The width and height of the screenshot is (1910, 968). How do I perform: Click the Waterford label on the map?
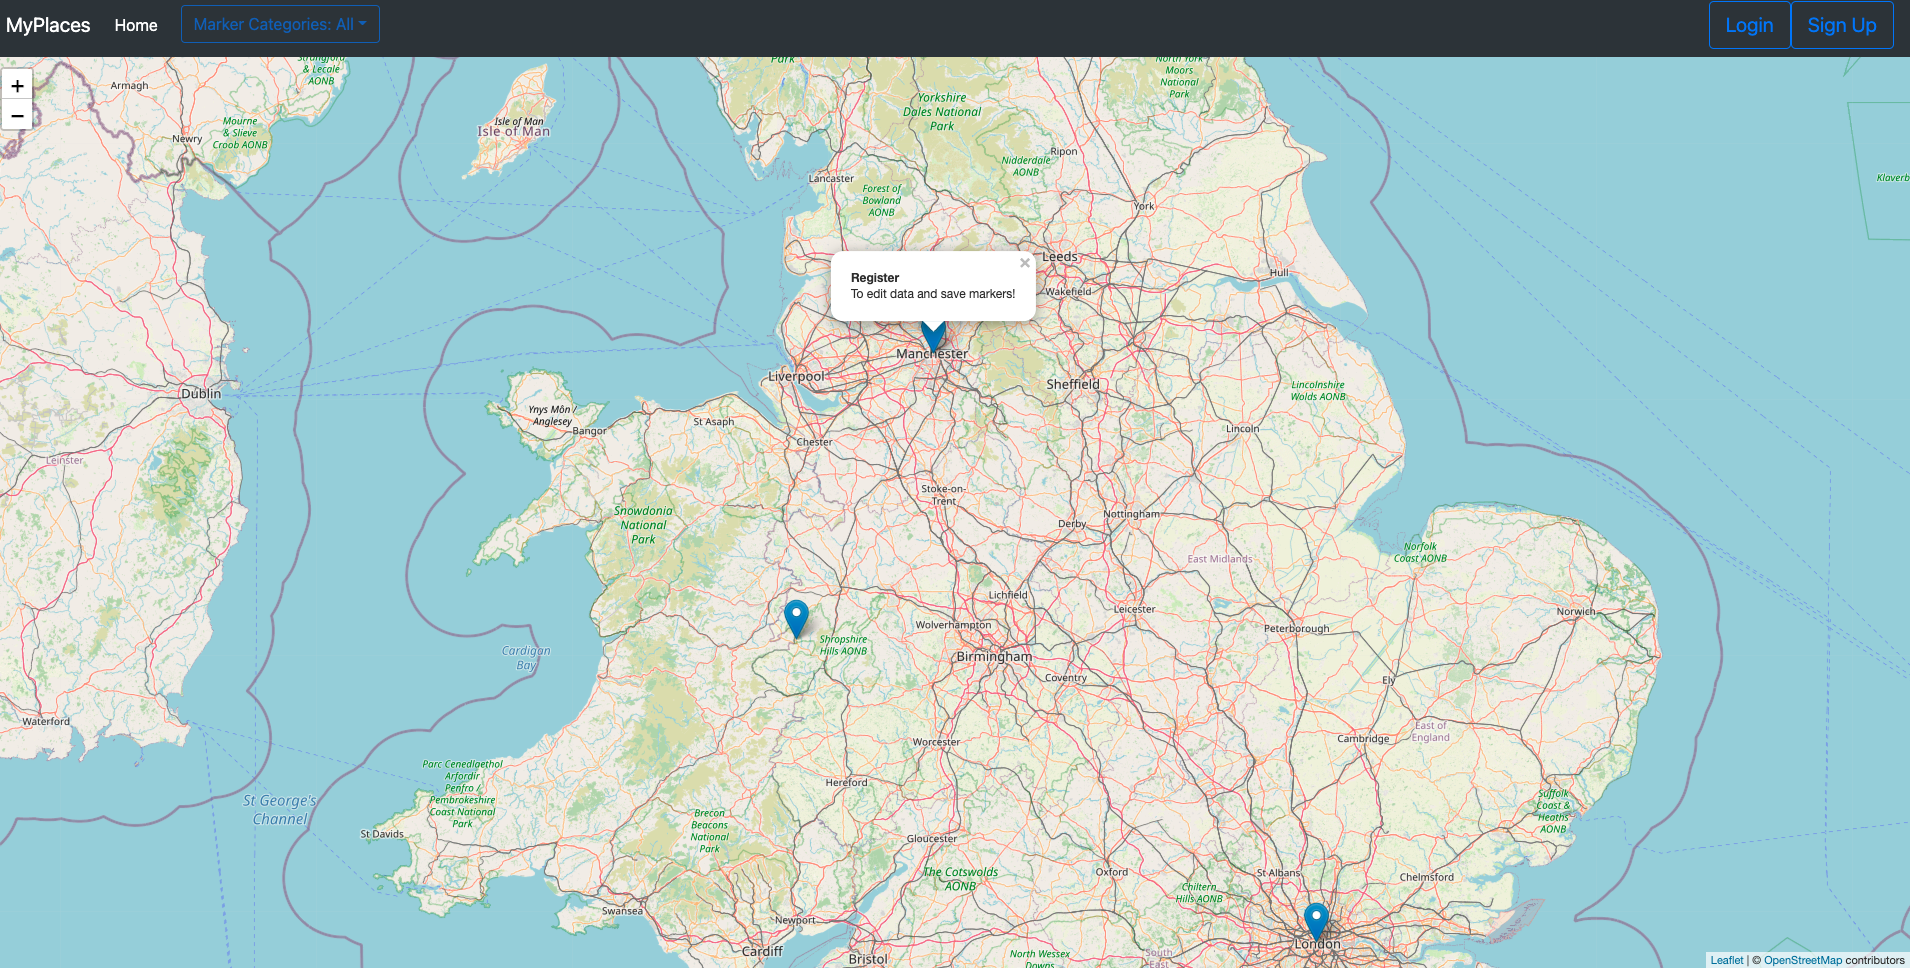pos(46,721)
